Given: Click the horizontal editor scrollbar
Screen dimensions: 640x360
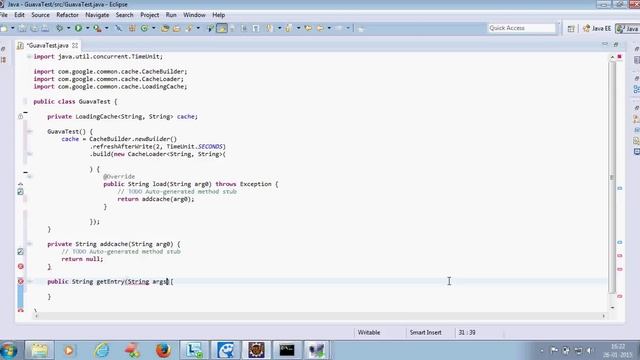Looking at the screenshot, I should (320, 316).
